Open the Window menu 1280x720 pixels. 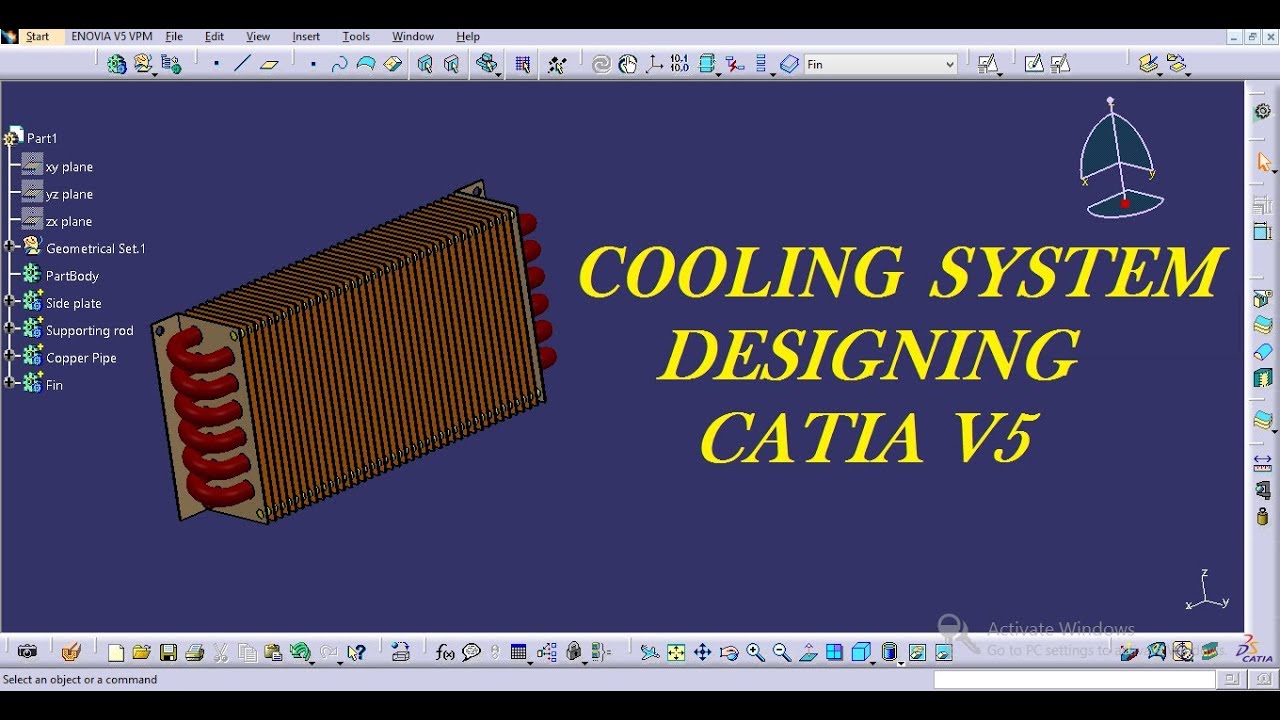coord(413,37)
